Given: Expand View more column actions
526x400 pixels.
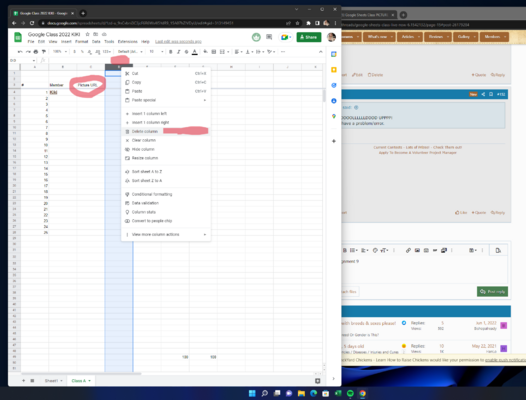Looking at the screenshot, I should (166, 235).
